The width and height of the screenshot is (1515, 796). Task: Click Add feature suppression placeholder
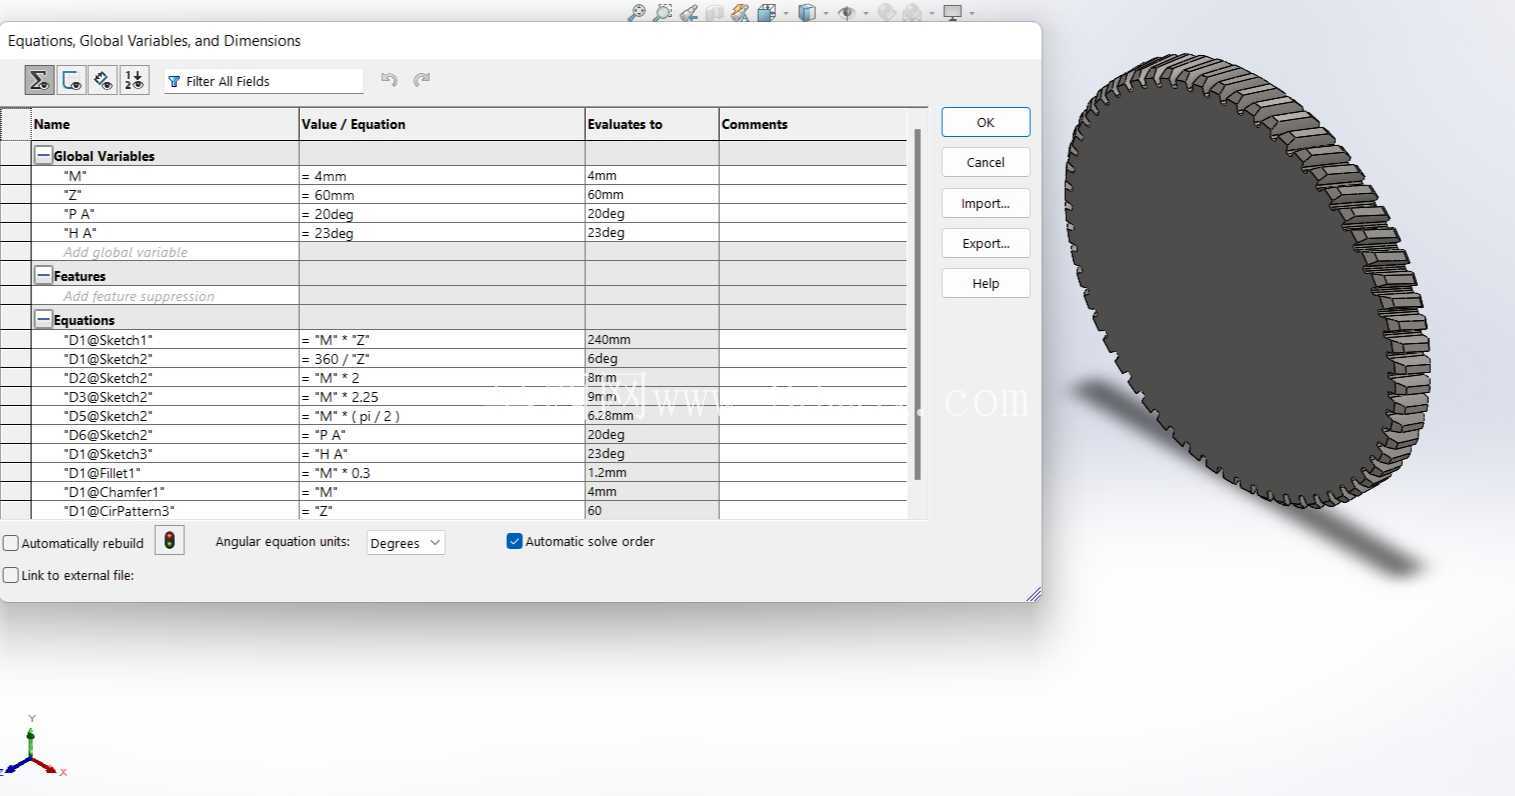click(x=139, y=296)
